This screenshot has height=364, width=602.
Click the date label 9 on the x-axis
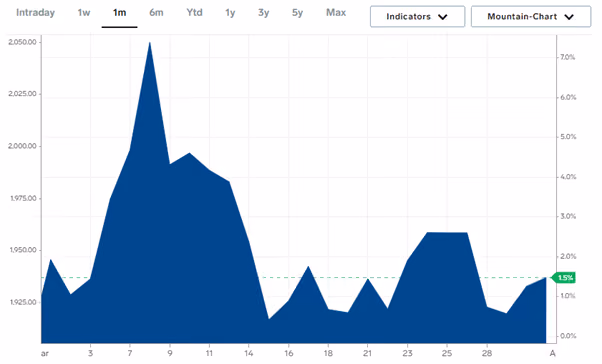point(170,353)
